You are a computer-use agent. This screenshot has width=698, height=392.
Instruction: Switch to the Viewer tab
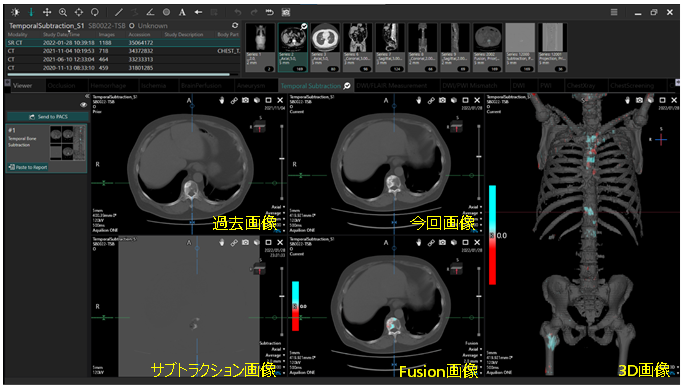(23, 85)
